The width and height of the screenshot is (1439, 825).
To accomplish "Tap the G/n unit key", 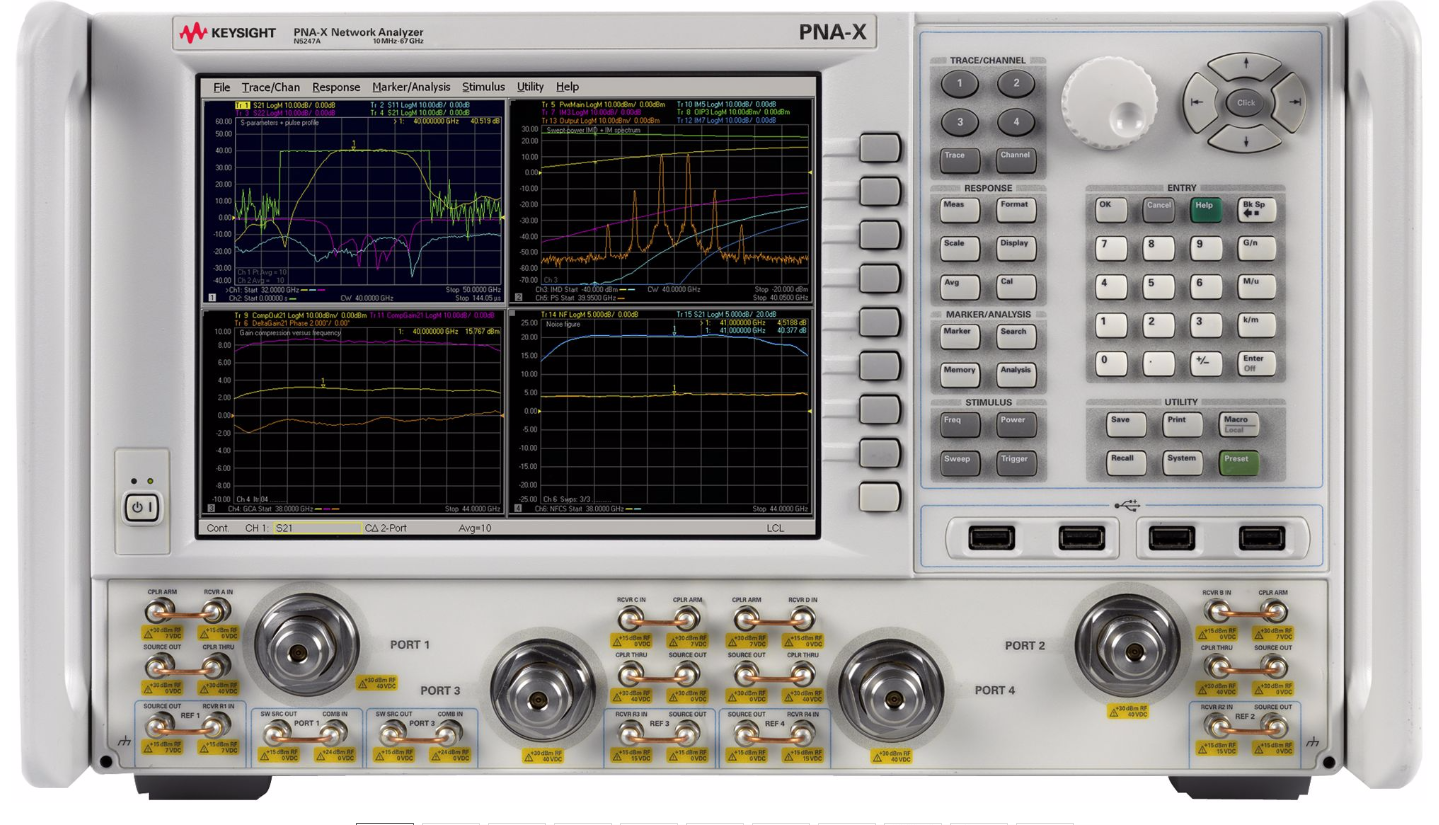I will point(1256,248).
